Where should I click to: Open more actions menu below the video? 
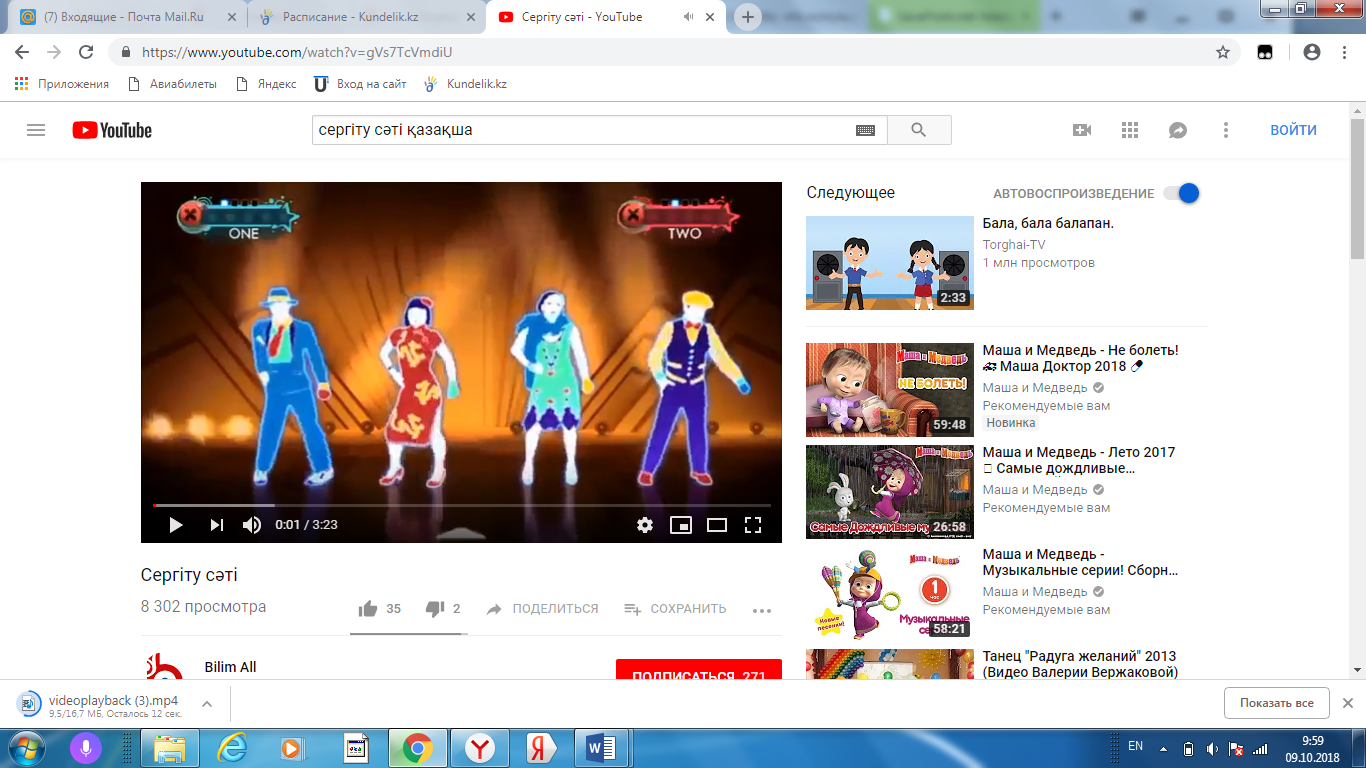tap(762, 610)
